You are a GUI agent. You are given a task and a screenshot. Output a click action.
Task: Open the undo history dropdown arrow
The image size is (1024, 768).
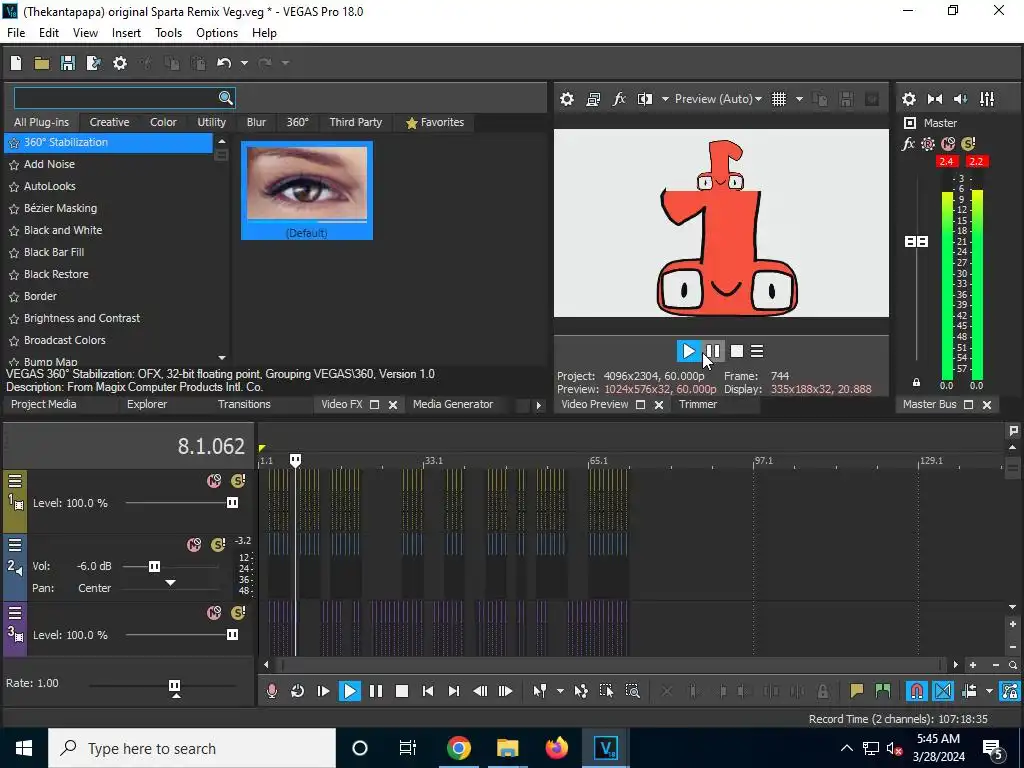pos(244,63)
